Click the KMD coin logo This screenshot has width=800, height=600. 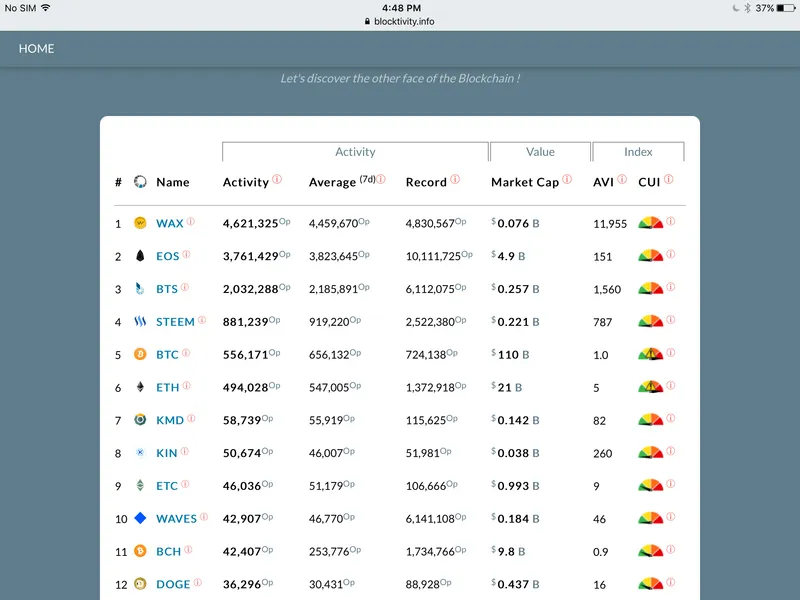coord(140,419)
